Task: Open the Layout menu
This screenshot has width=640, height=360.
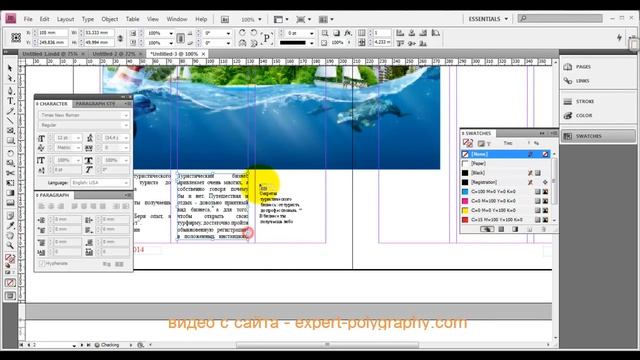Action: click(65, 19)
